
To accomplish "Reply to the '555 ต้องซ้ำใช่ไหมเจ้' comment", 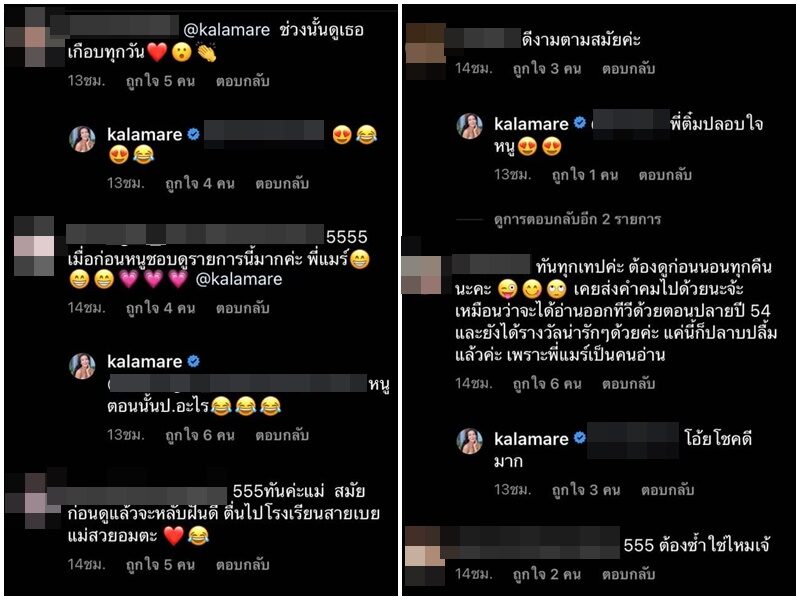I will [x=628, y=574].
